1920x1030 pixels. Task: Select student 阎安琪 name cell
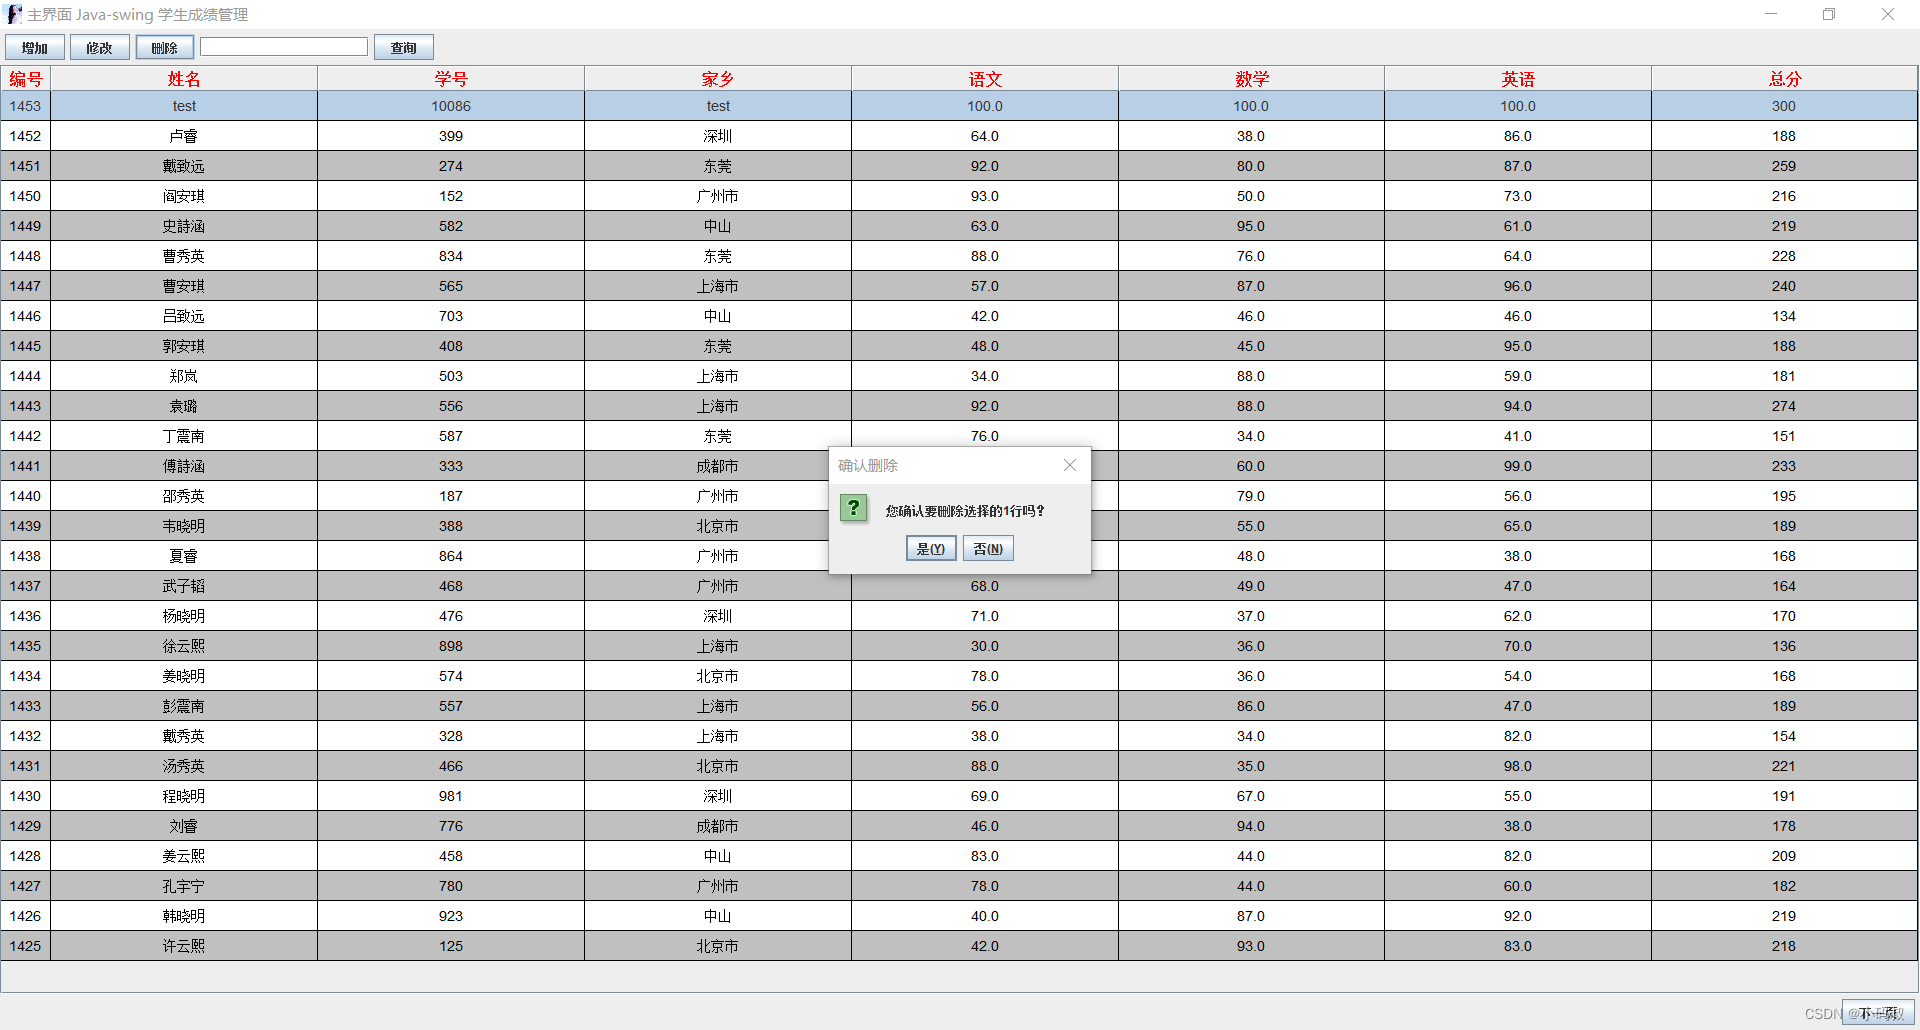point(184,196)
